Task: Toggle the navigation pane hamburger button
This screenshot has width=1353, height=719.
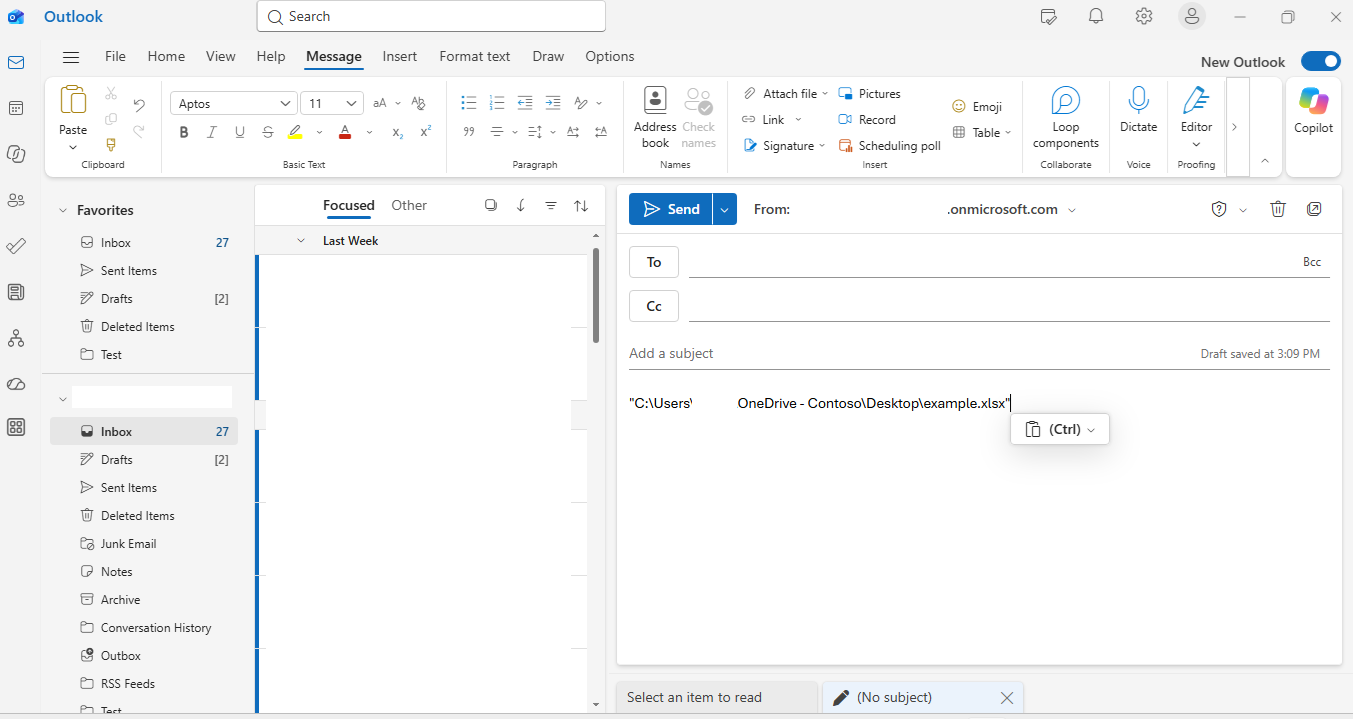Action: pos(71,57)
